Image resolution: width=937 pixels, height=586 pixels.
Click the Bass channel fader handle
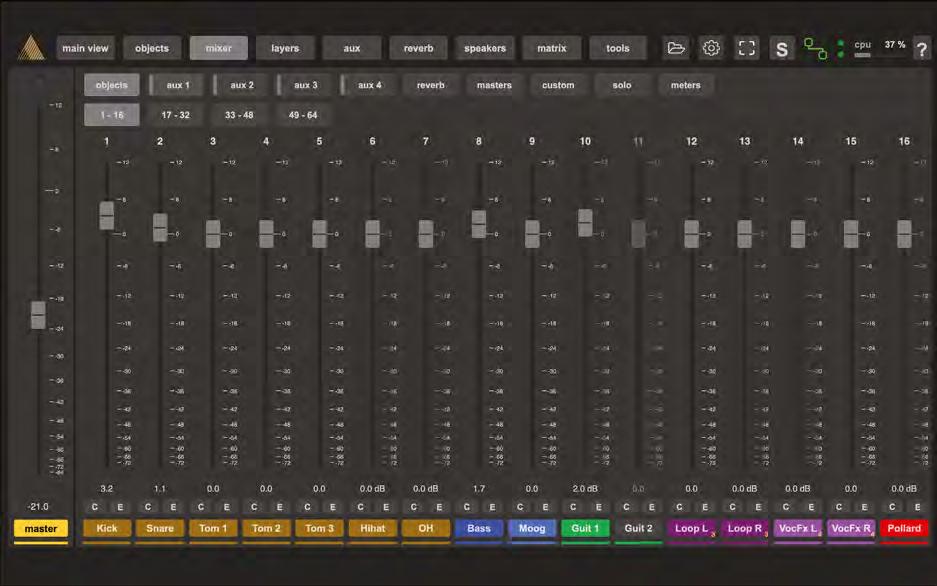[x=479, y=224]
